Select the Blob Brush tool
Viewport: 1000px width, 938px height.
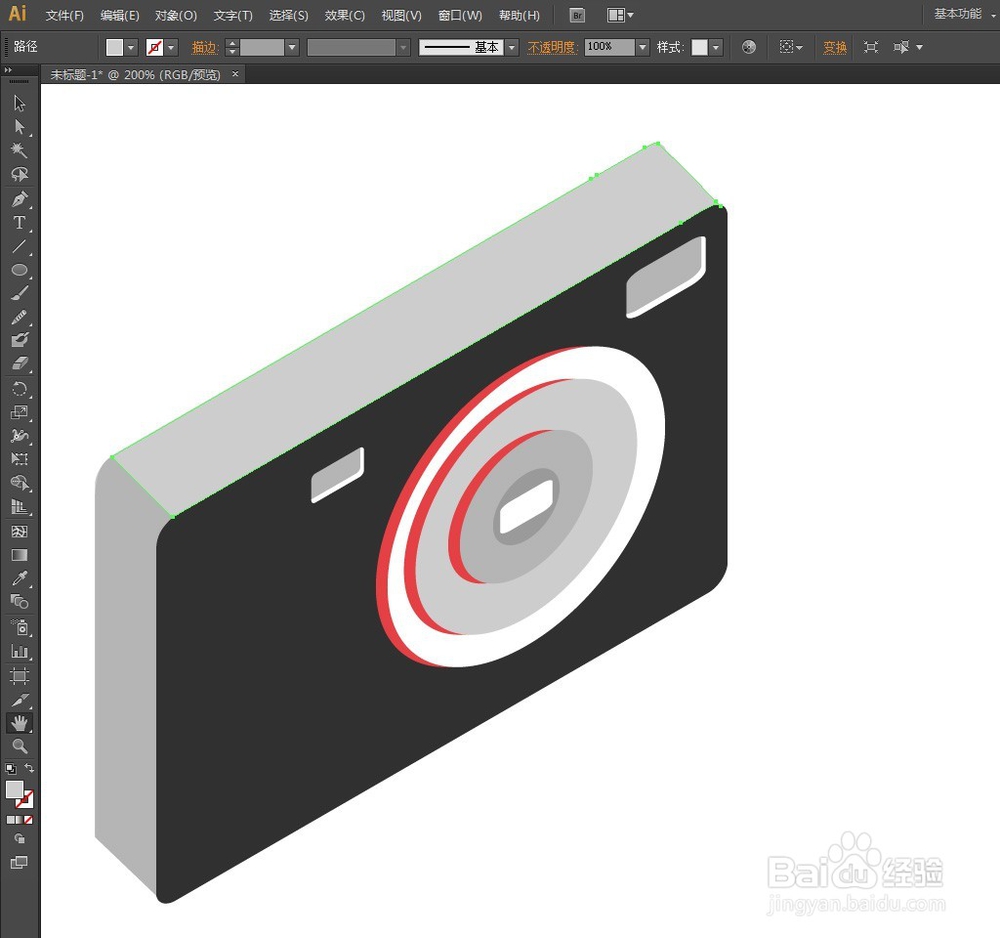[19, 339]
